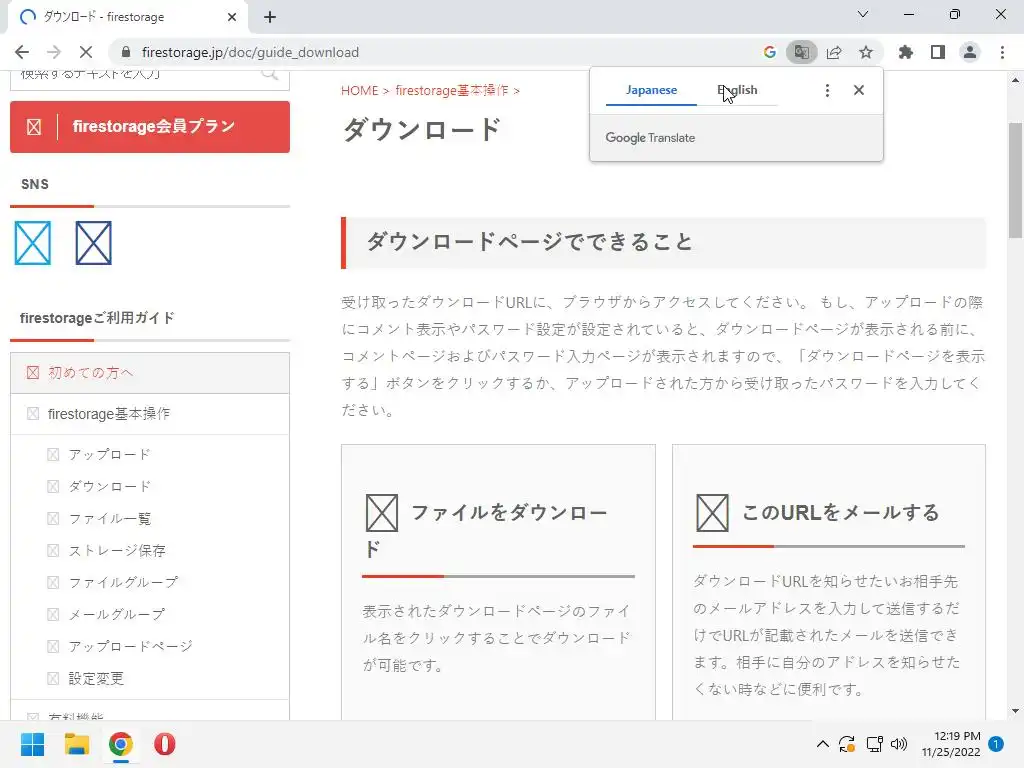Screen dimensions: 1024x768
Task: Switch to the ダウンロード - firestorage tab
Action: 128,17
